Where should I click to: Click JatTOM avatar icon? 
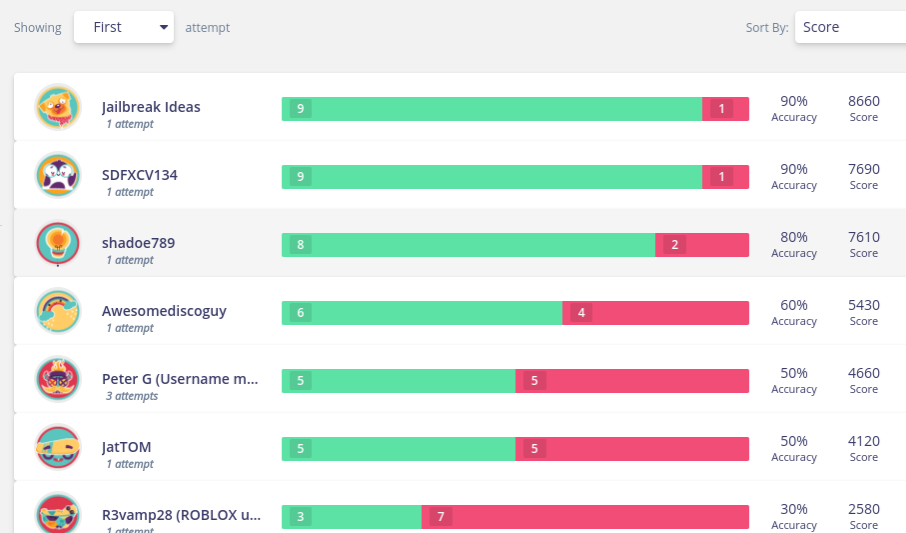58,447
